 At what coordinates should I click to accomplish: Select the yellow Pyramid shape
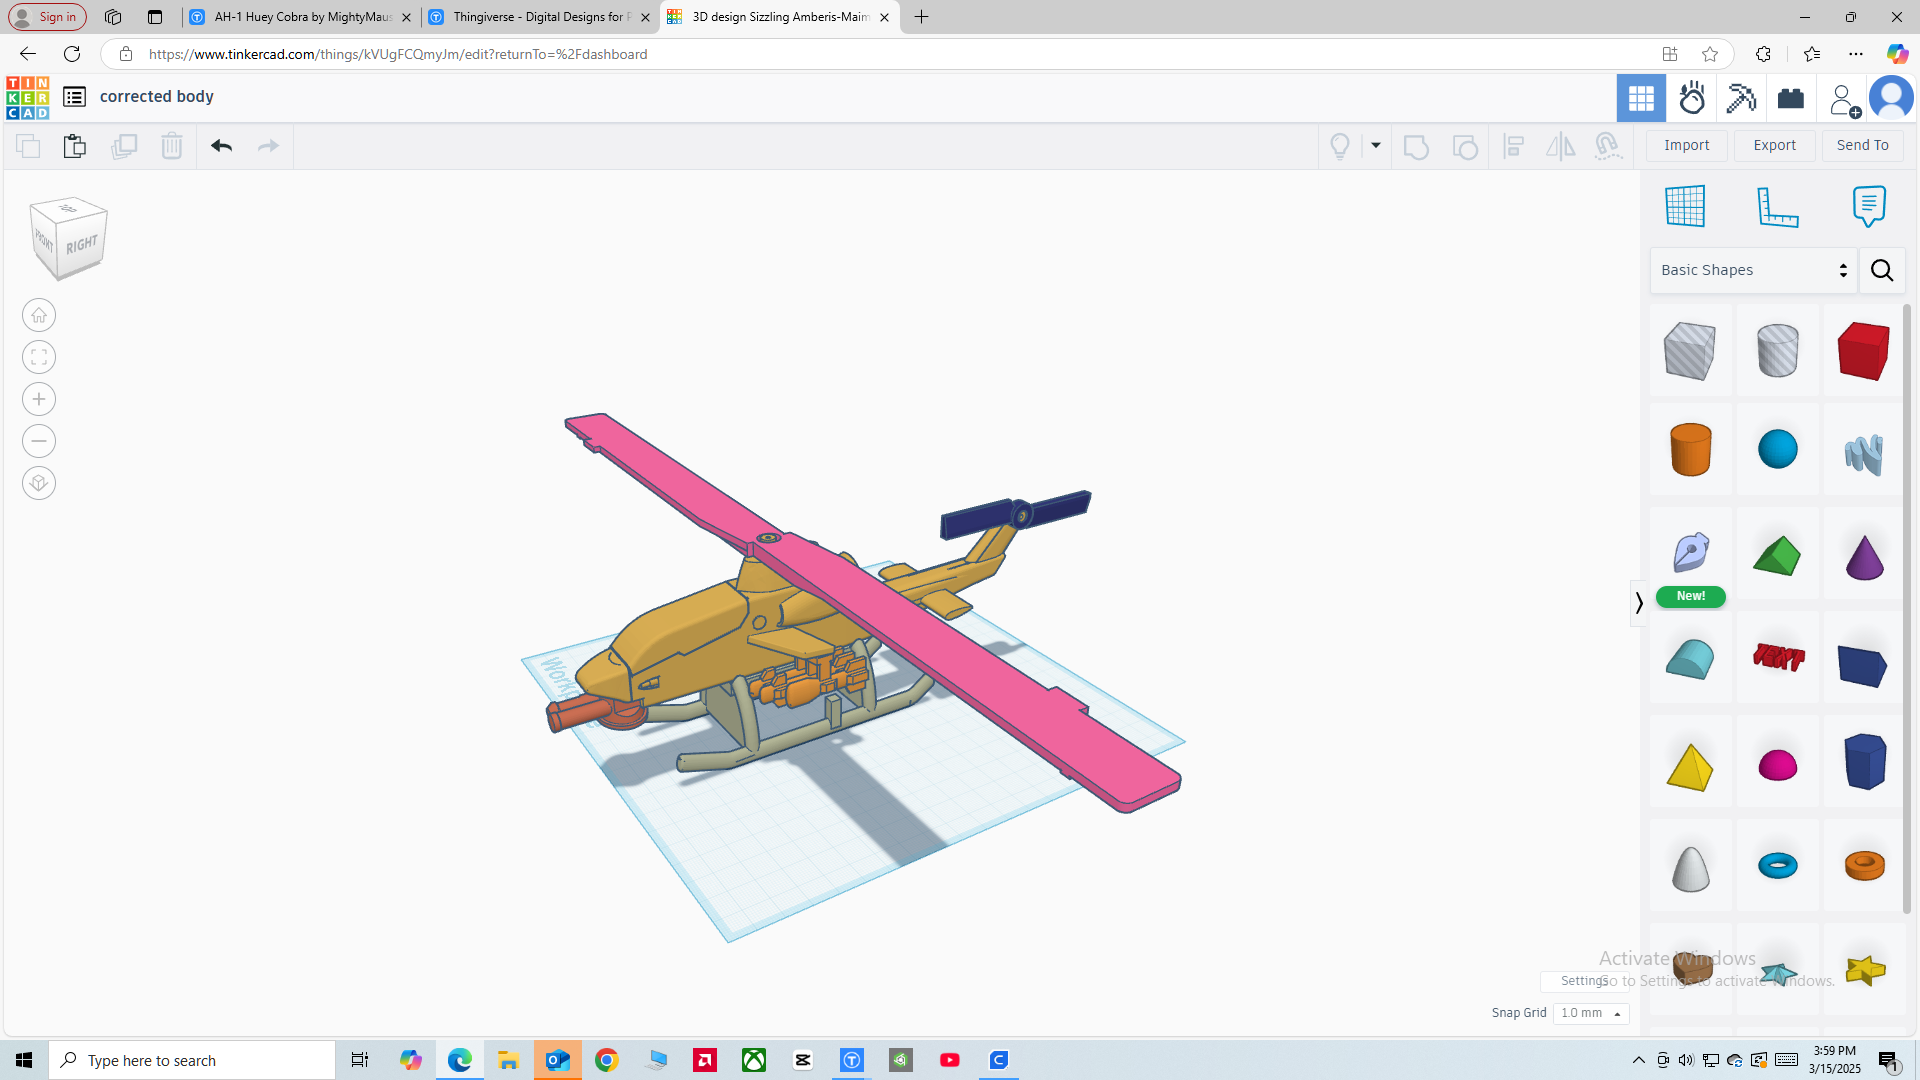pos(1690,766)
